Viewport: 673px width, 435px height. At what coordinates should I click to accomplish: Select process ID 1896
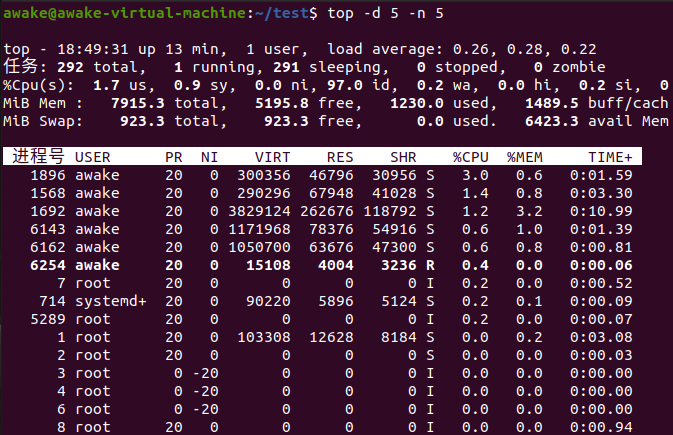point(48,175)
